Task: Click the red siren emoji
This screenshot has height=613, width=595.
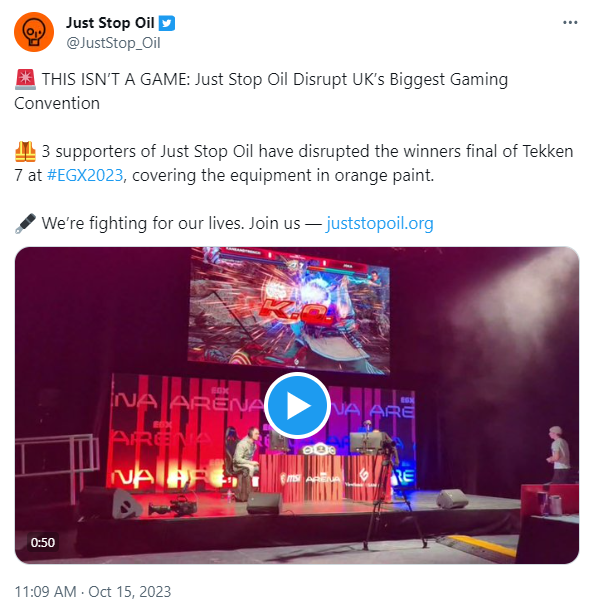Action: point(25,79)
